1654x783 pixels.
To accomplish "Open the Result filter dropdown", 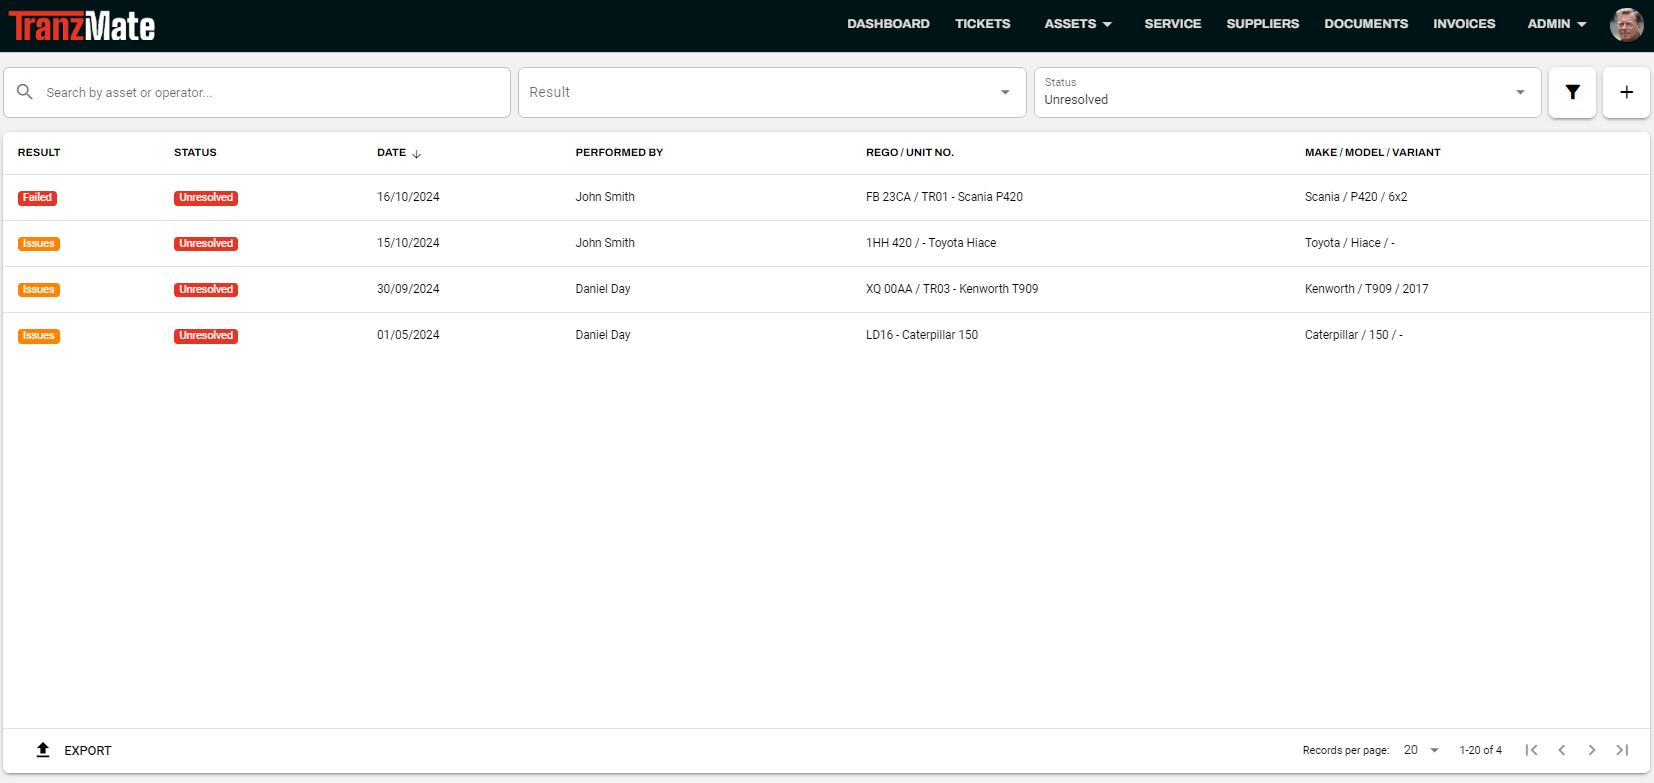I will pyautogui.click(x=772, y=92).
